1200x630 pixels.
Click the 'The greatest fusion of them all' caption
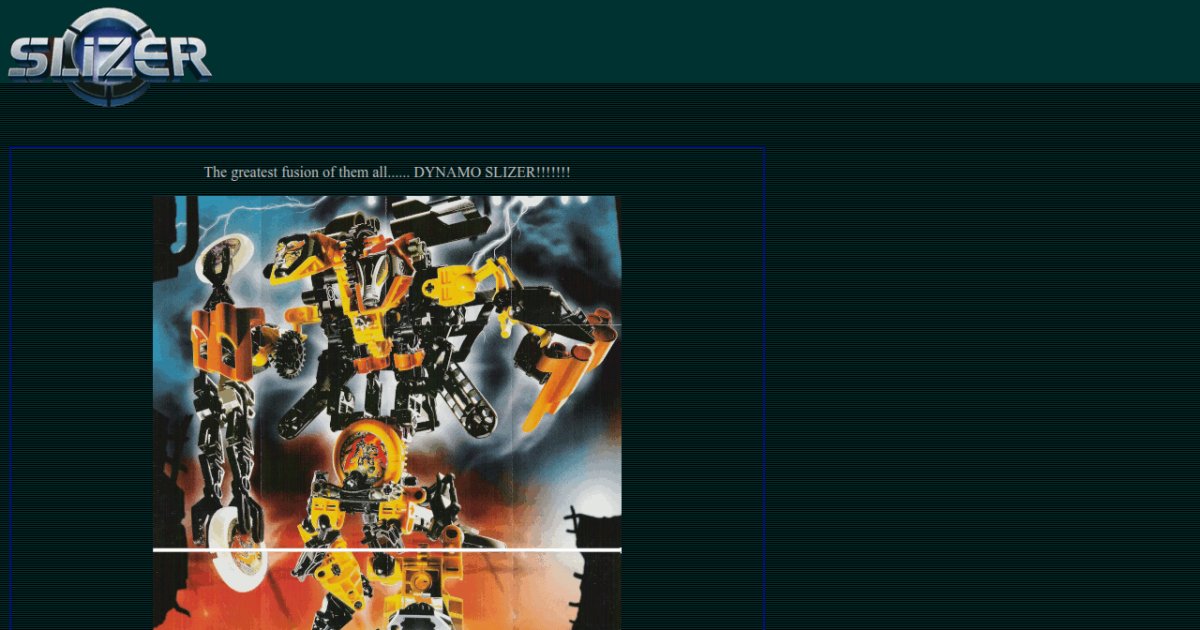(306, 172)
